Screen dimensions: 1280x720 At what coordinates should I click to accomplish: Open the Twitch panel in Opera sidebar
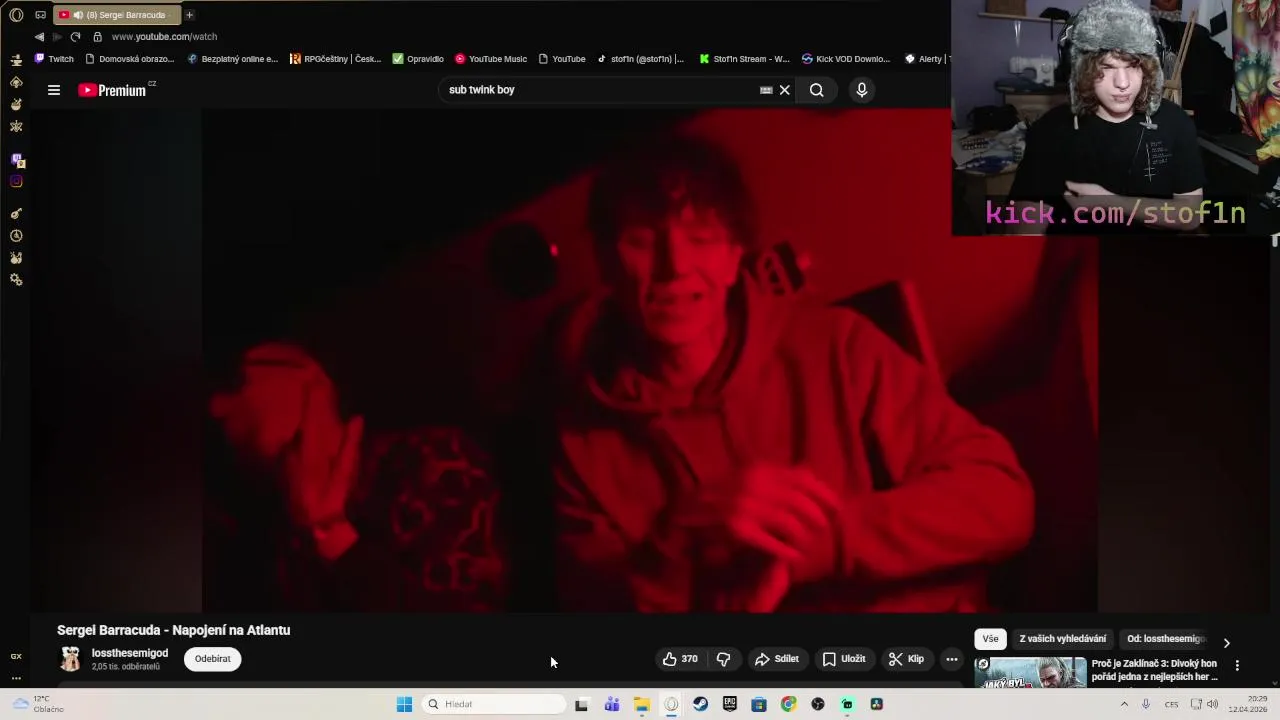(16, 160)
